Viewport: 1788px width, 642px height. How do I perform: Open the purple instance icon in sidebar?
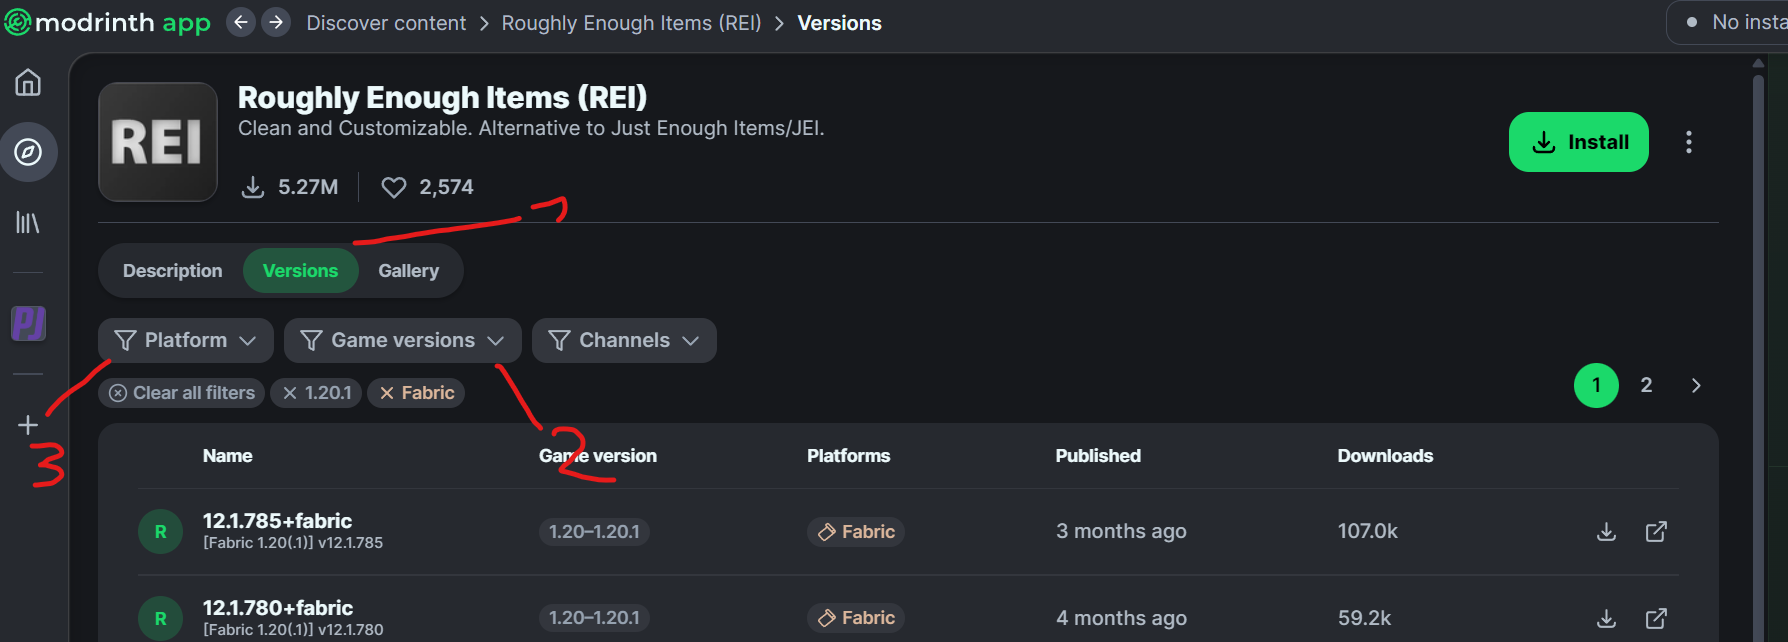28,323
